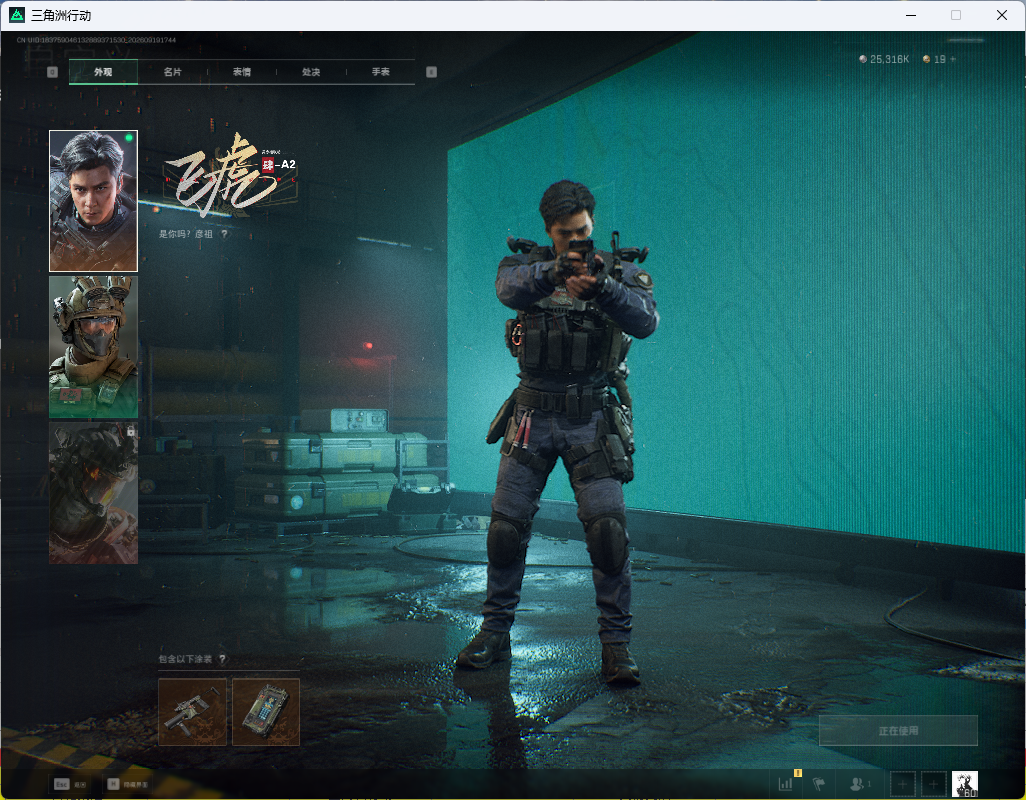Close the 三角洲行动 window

pyautogui.click(x=1002, y=15)
